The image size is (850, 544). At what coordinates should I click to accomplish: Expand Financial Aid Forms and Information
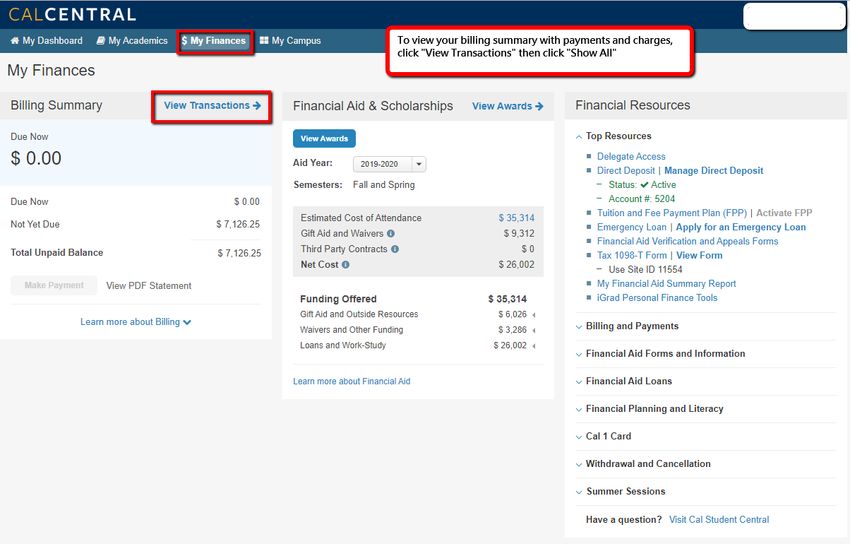tap(660, 354)
